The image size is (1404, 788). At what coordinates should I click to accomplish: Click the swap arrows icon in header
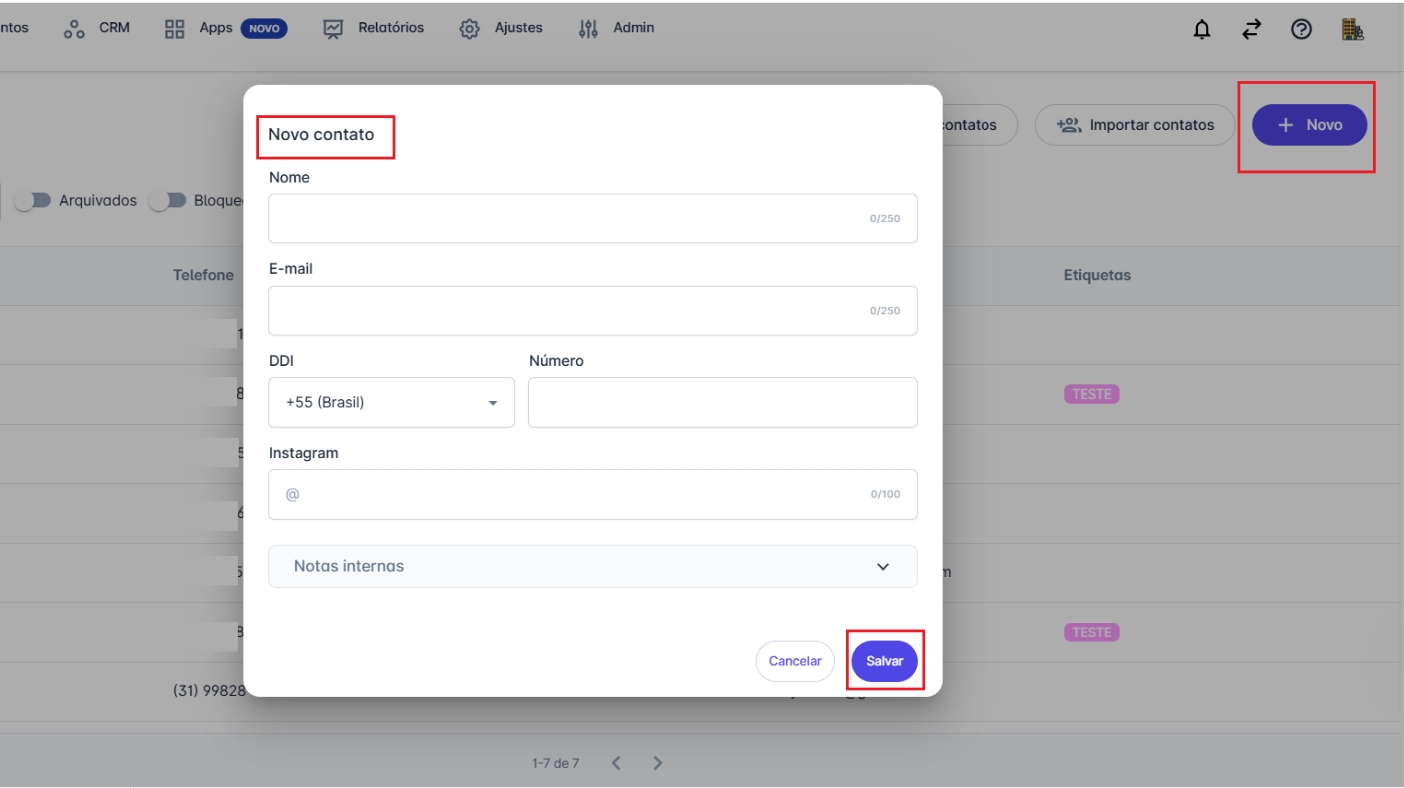click(1252, 30)
